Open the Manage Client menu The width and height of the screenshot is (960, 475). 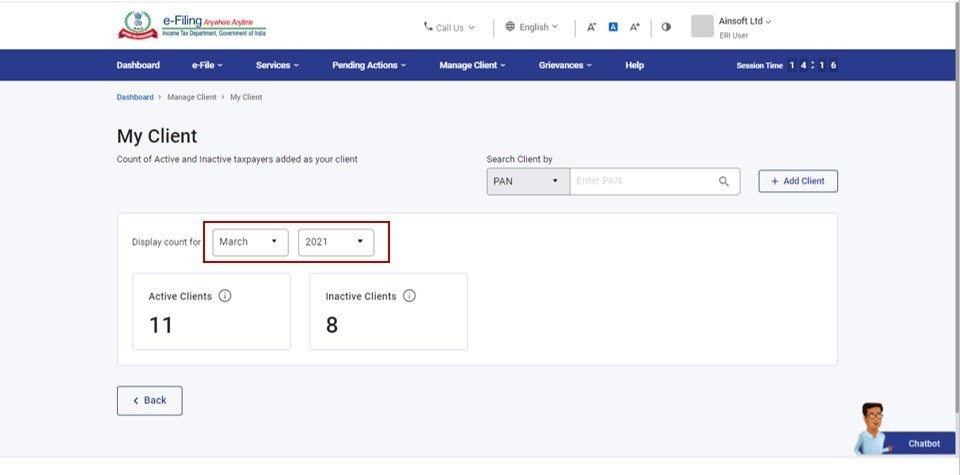[x=472, y=65]
